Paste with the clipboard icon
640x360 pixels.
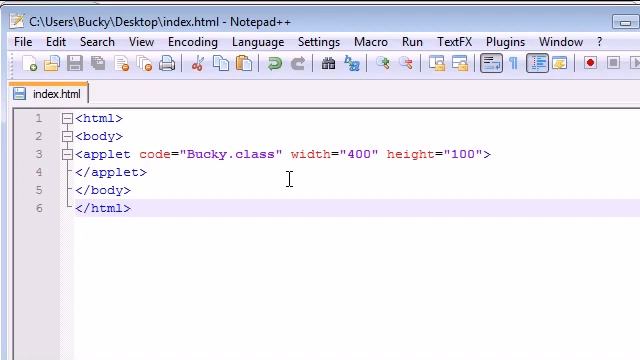click(244, 64)
